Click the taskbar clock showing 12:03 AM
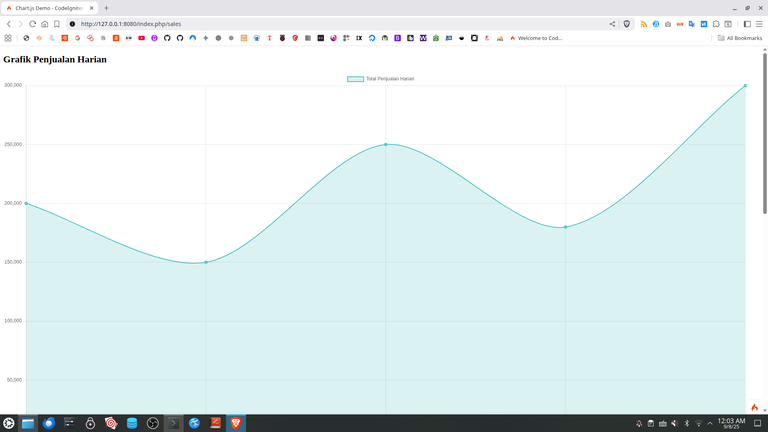 click(x=733, y=423)
